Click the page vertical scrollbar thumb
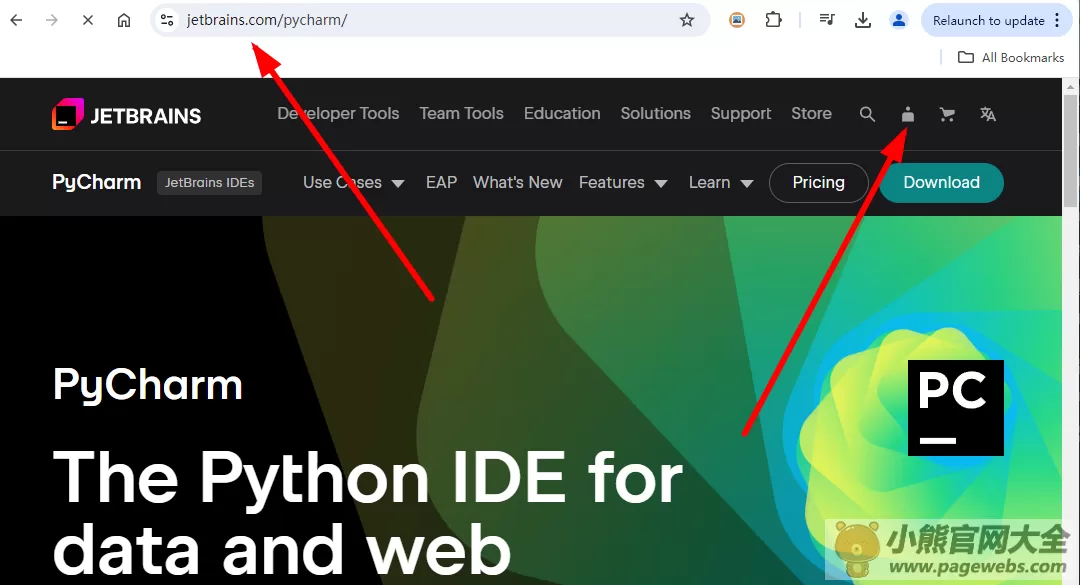Viewport: 1080px width, 585px height. (x=1070, y=150)
